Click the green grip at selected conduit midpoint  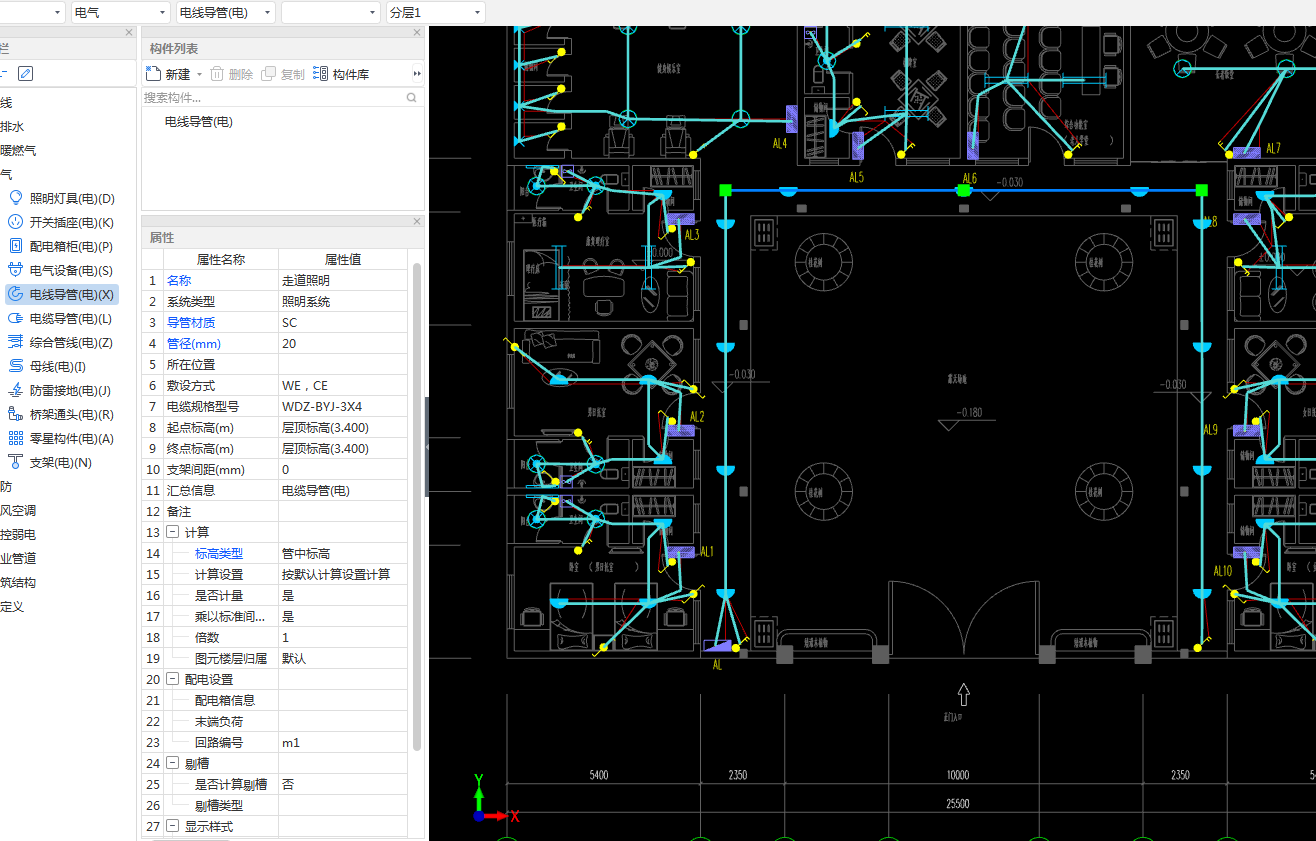pos(964,190)
